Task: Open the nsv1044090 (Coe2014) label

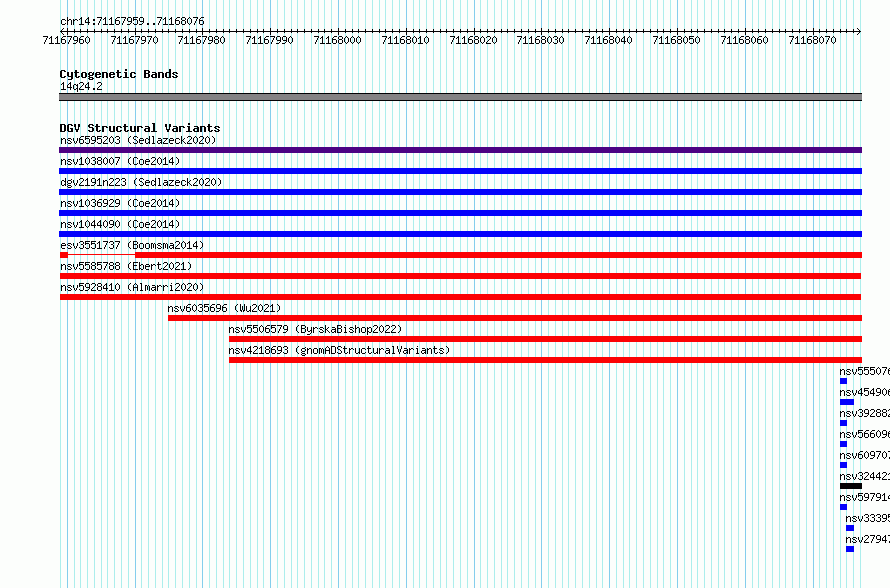Action: pos(120,224)
